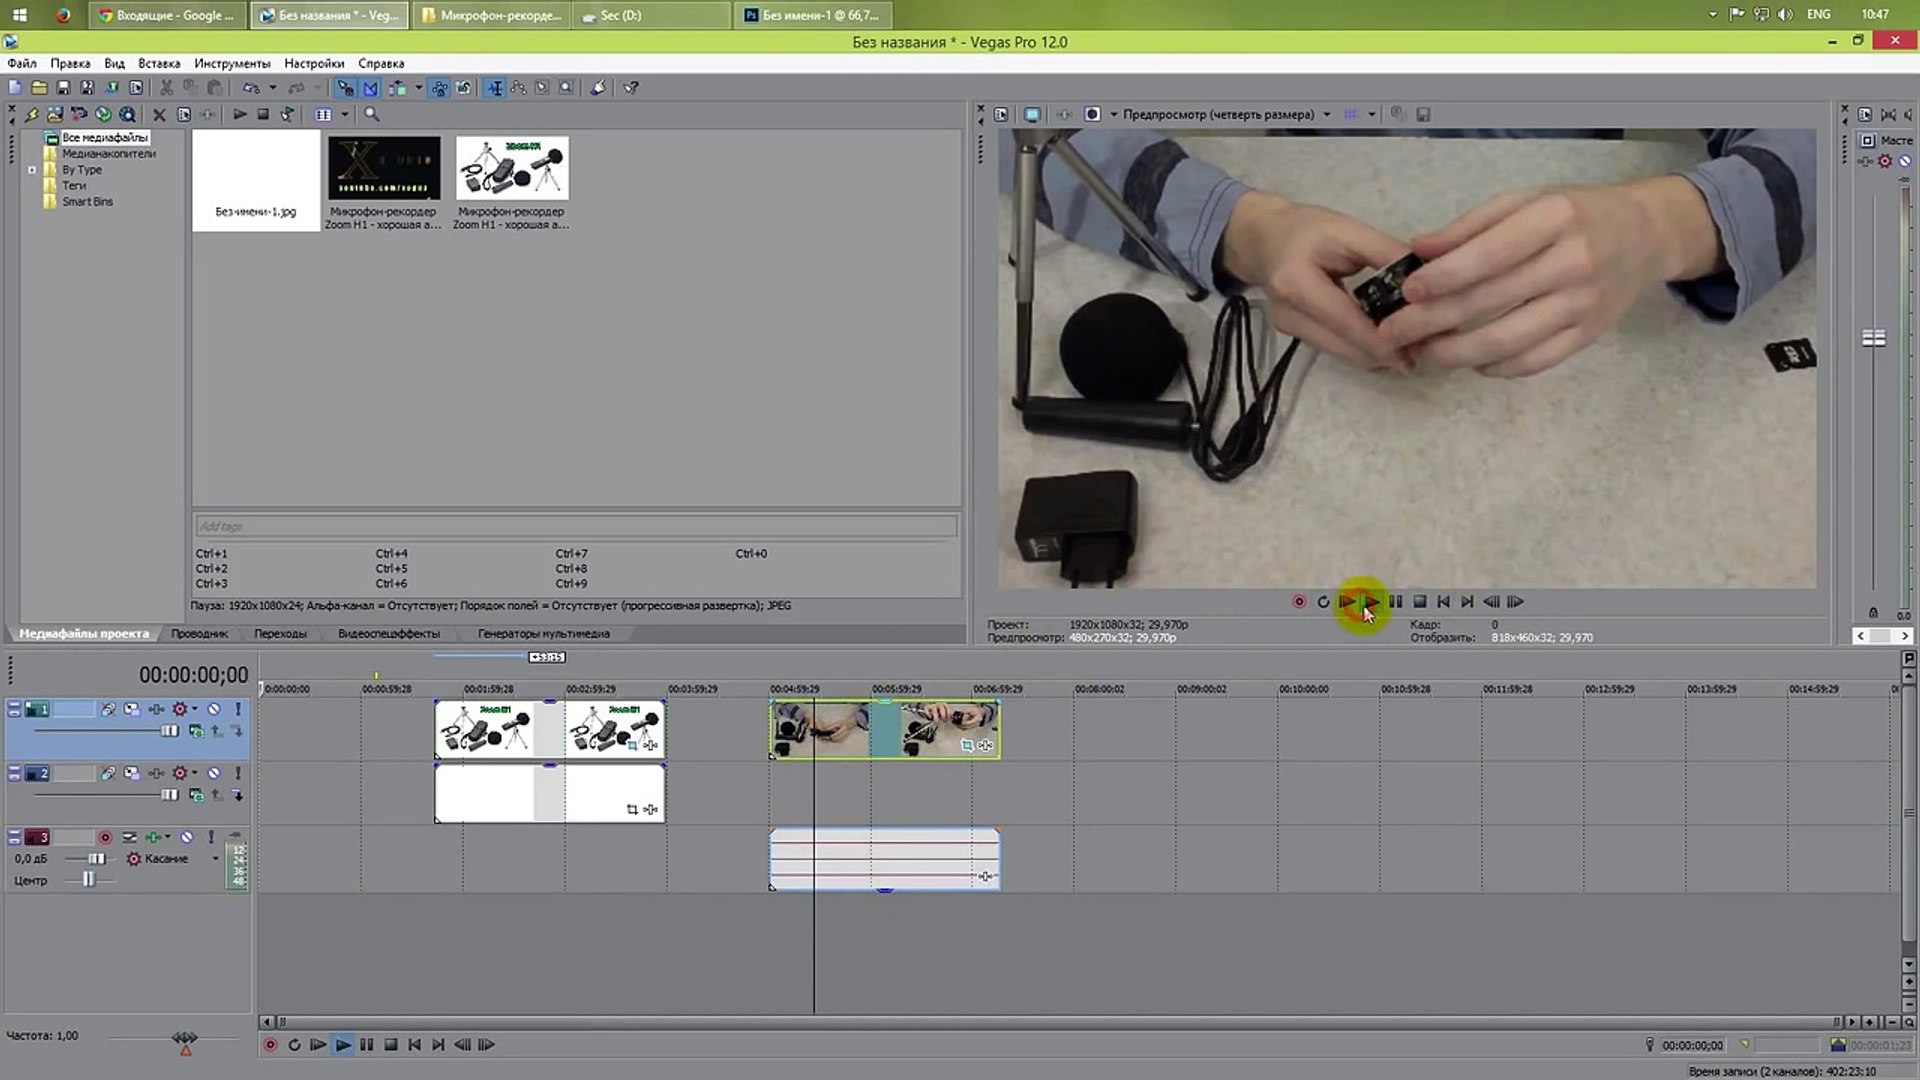Open the Вставка menu
Screen dimensions: 1920x1080
[159, 63]
